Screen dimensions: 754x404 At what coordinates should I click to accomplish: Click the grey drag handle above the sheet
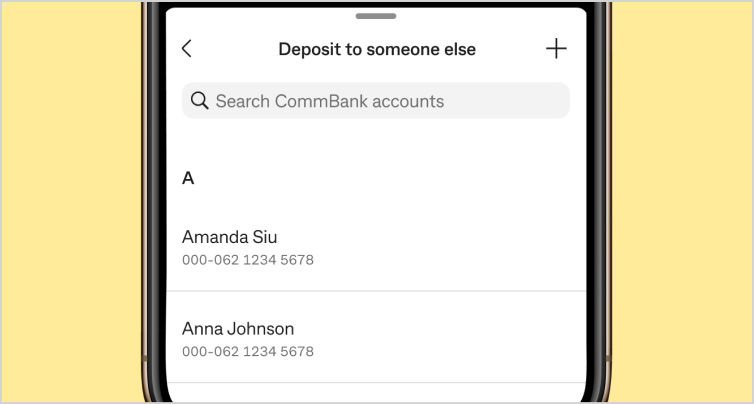(x=376, y=16)
